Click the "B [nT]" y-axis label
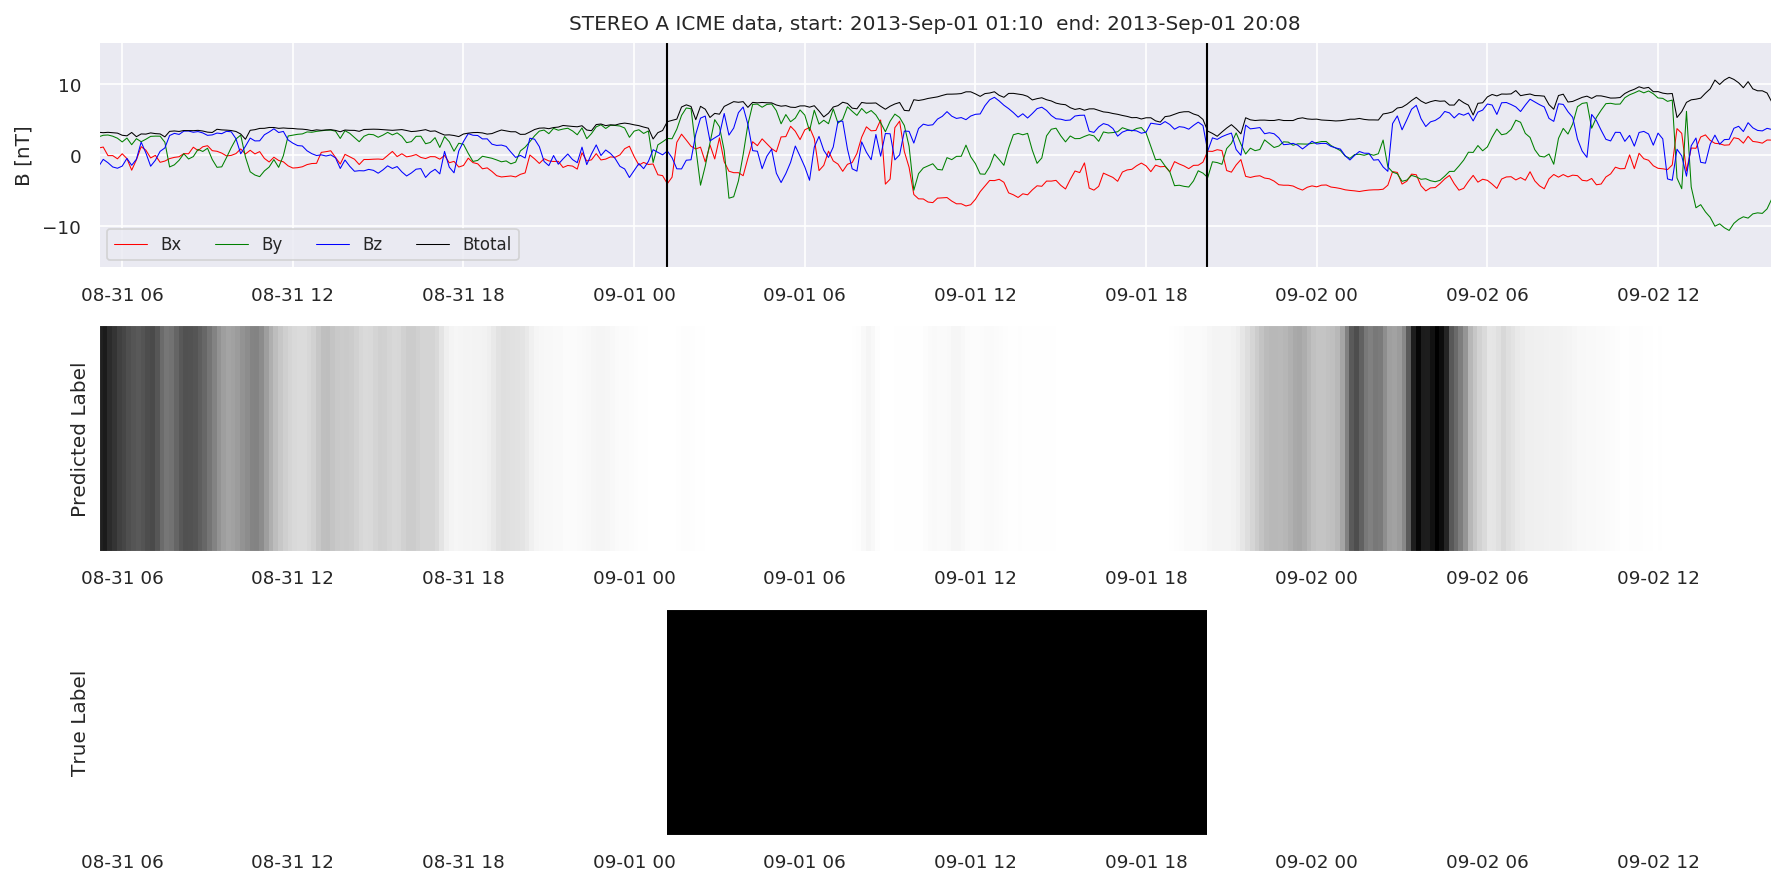The image size is (1786, 886). click(22, 156)
